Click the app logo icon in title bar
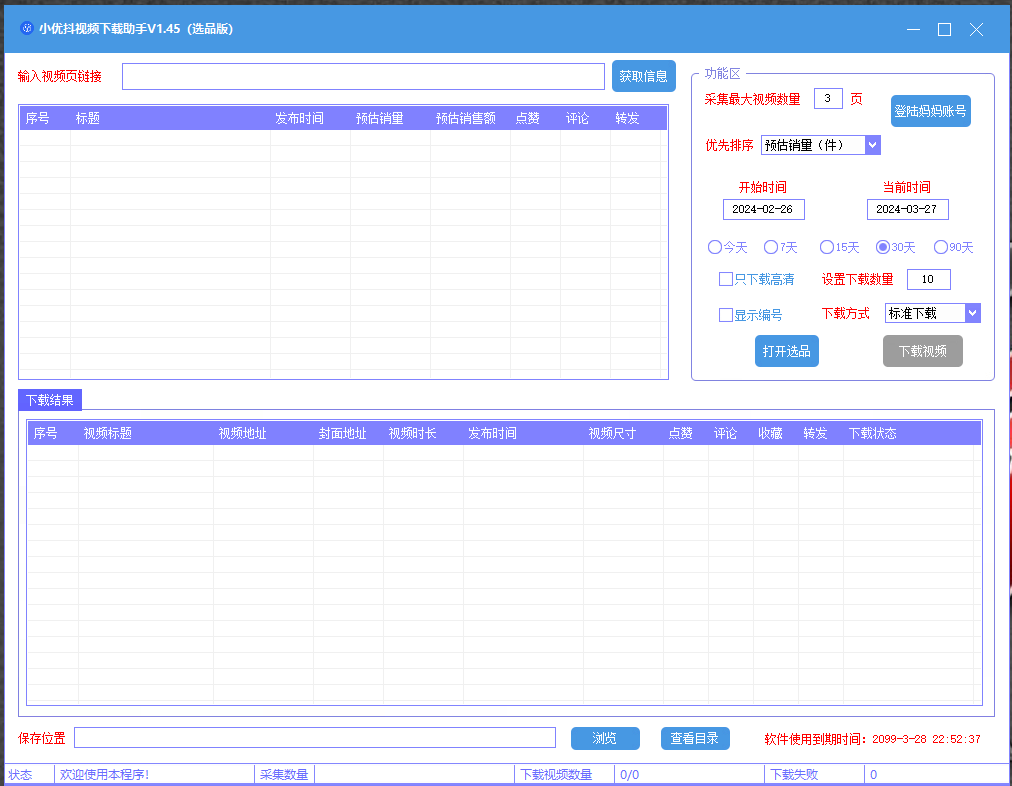 (x=26, y=29)
